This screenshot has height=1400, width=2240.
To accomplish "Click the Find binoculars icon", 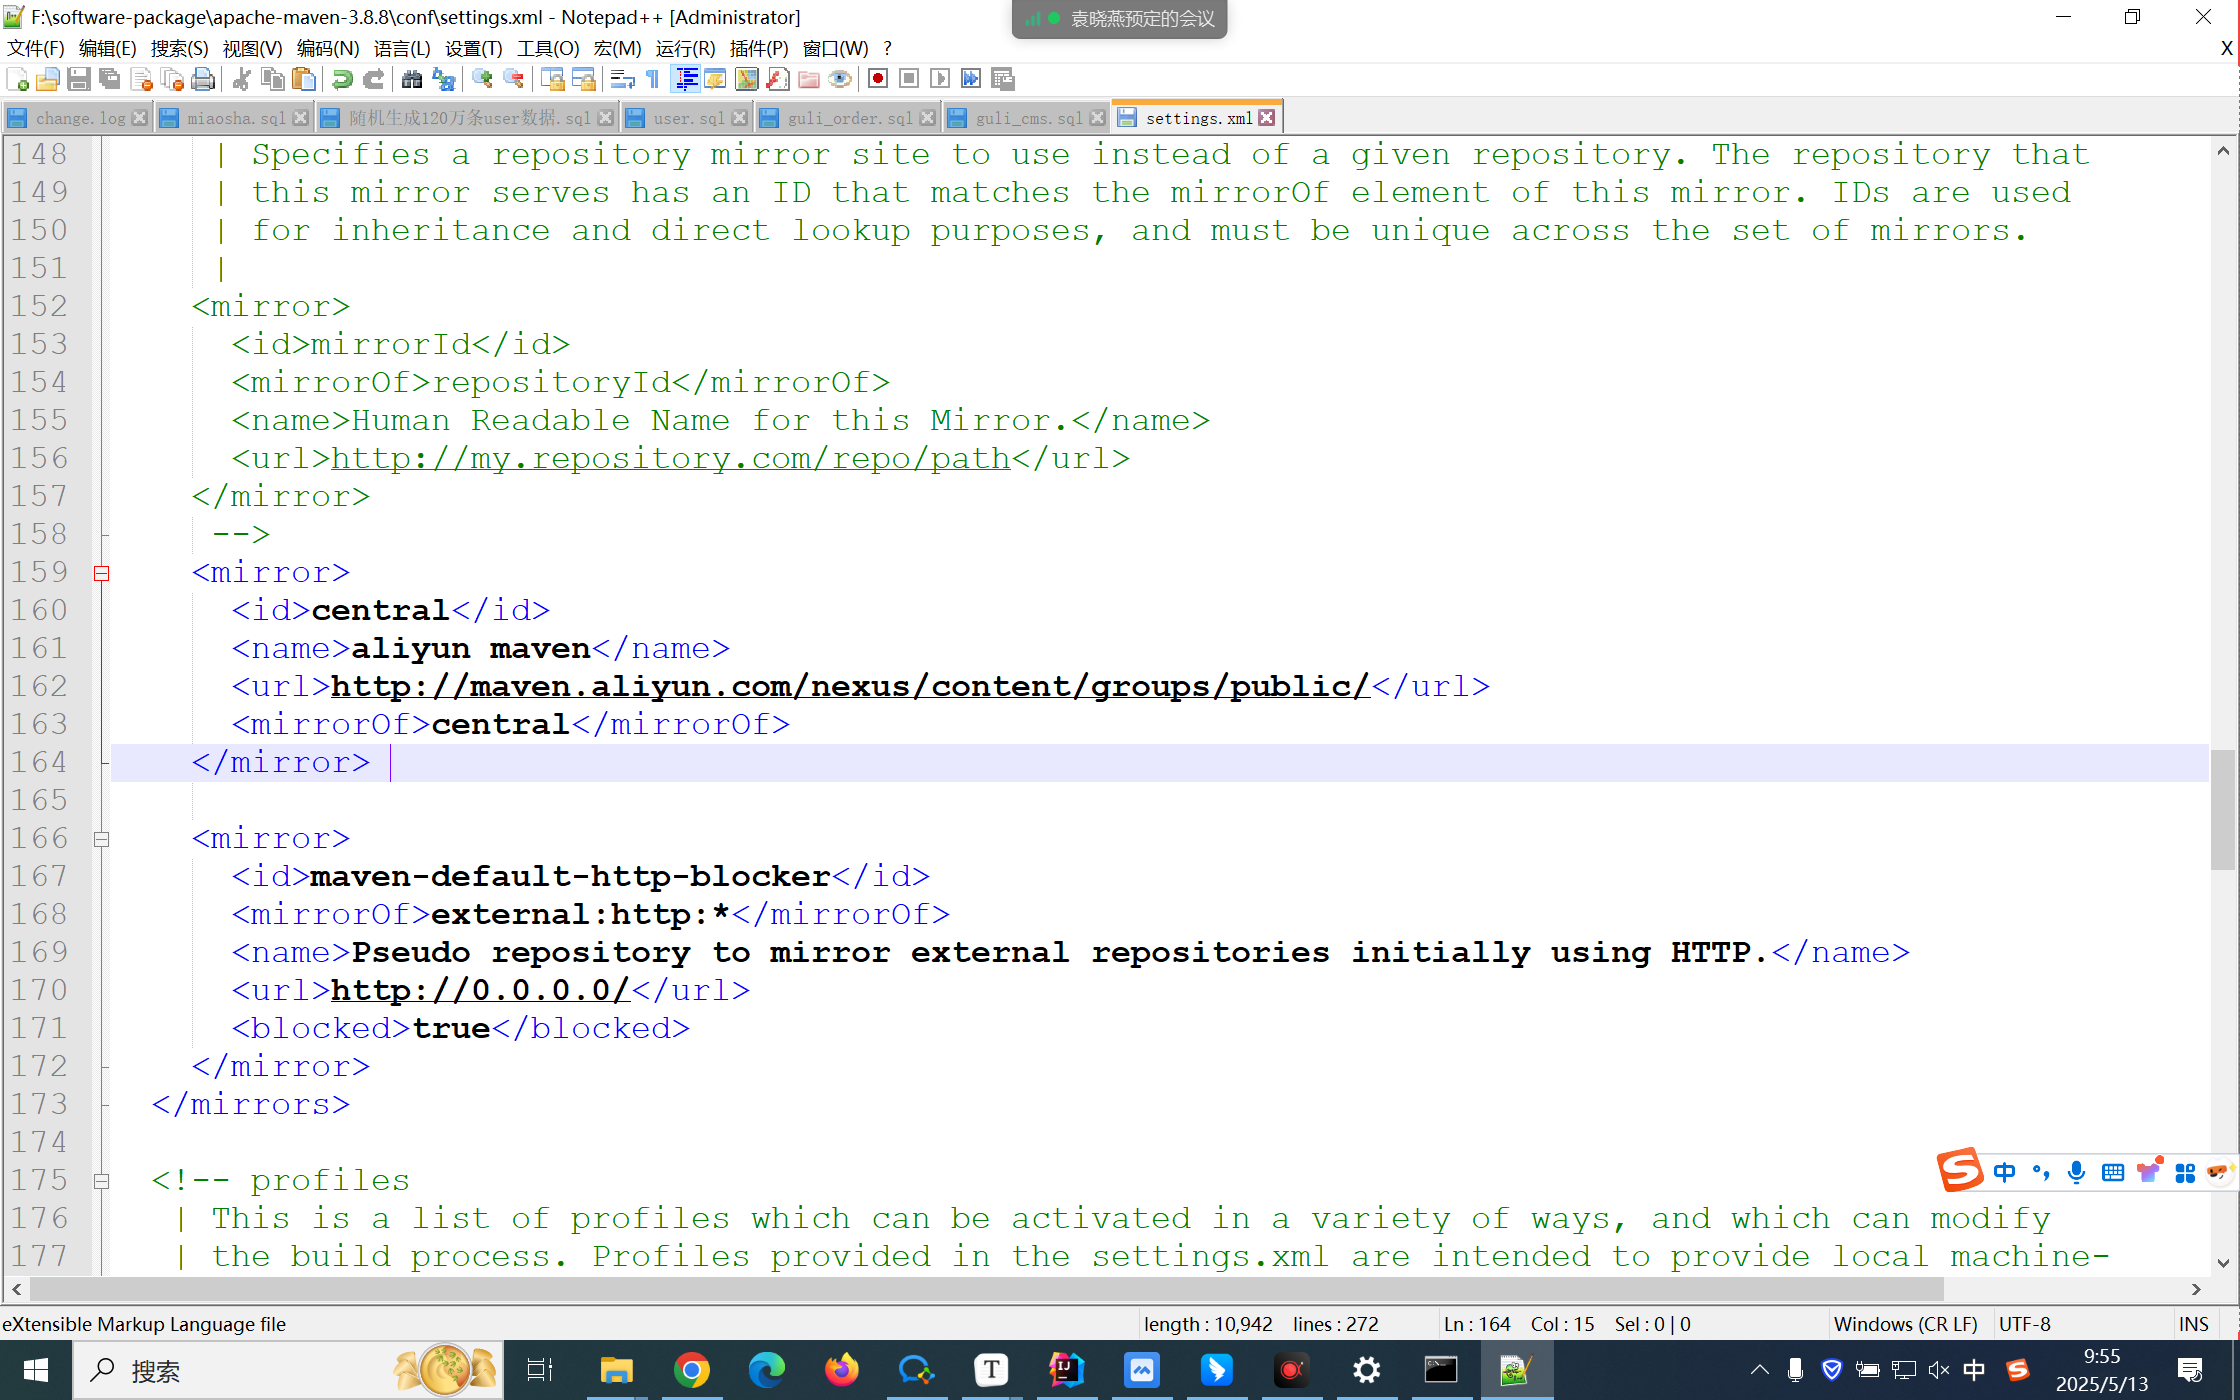I will 411,79.
